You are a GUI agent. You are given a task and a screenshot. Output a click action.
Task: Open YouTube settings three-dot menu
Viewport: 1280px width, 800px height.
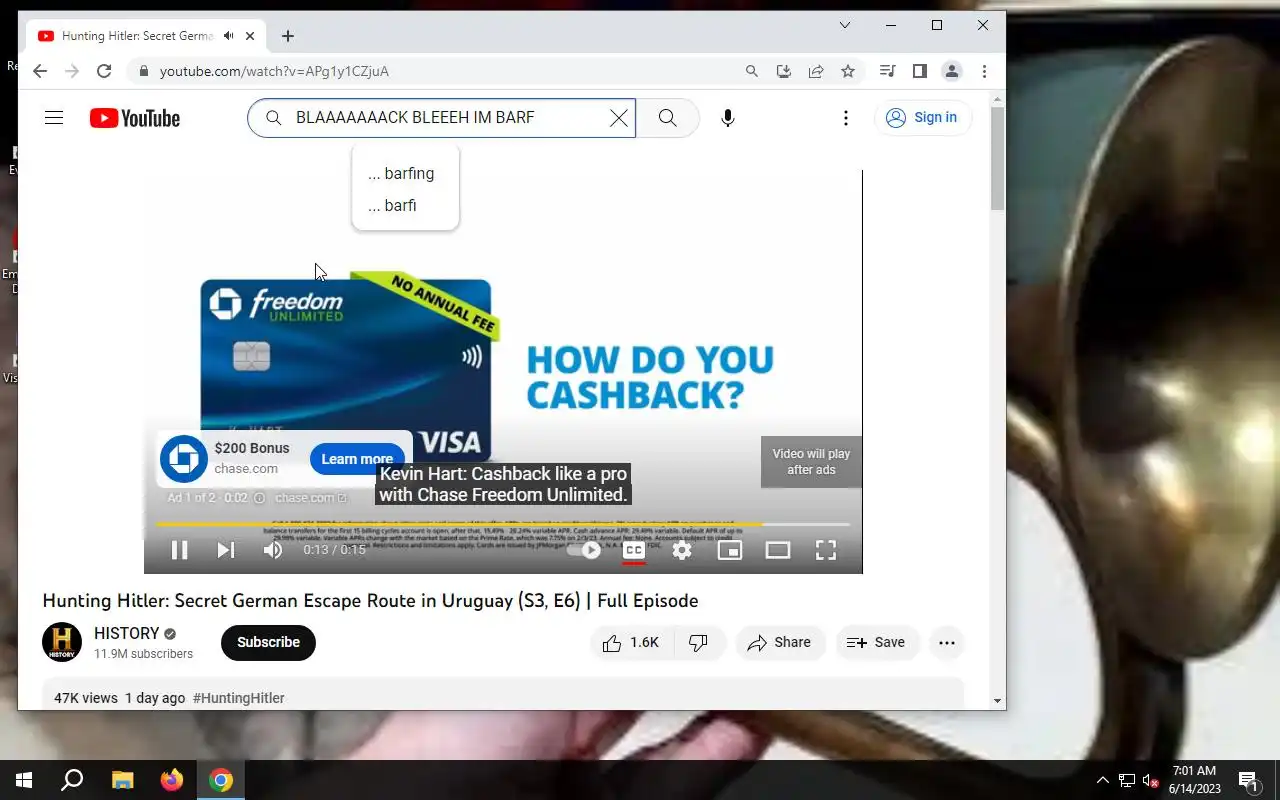coord(846,118)
